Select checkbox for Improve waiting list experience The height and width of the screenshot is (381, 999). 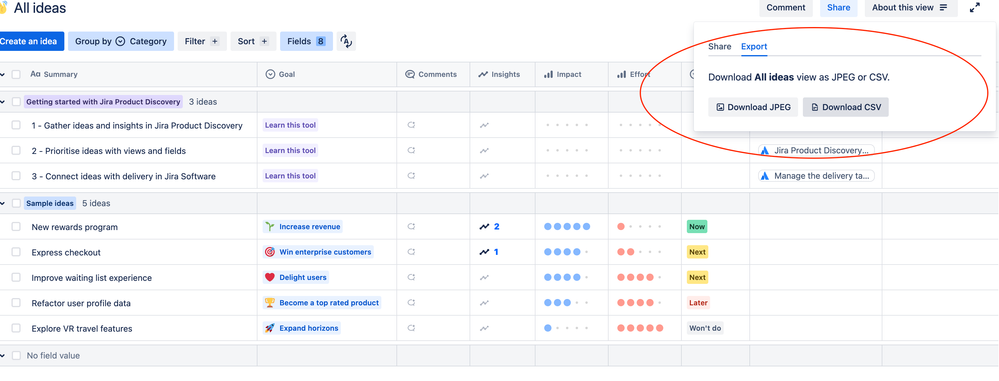pyautogui.click(x=16, y=278)
